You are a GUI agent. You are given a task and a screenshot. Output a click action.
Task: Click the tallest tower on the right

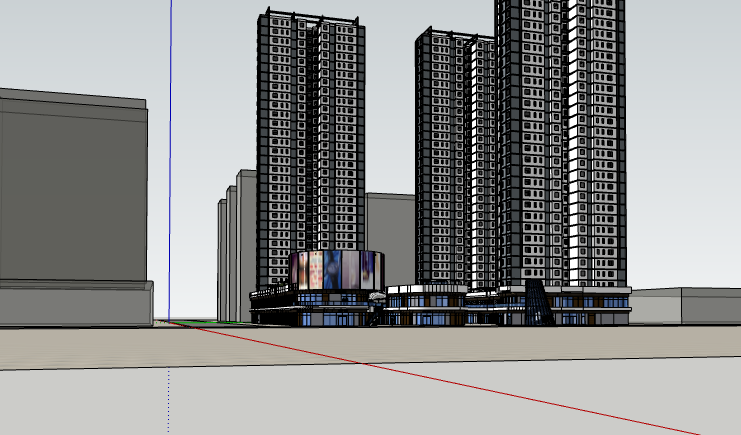point(560,140)
